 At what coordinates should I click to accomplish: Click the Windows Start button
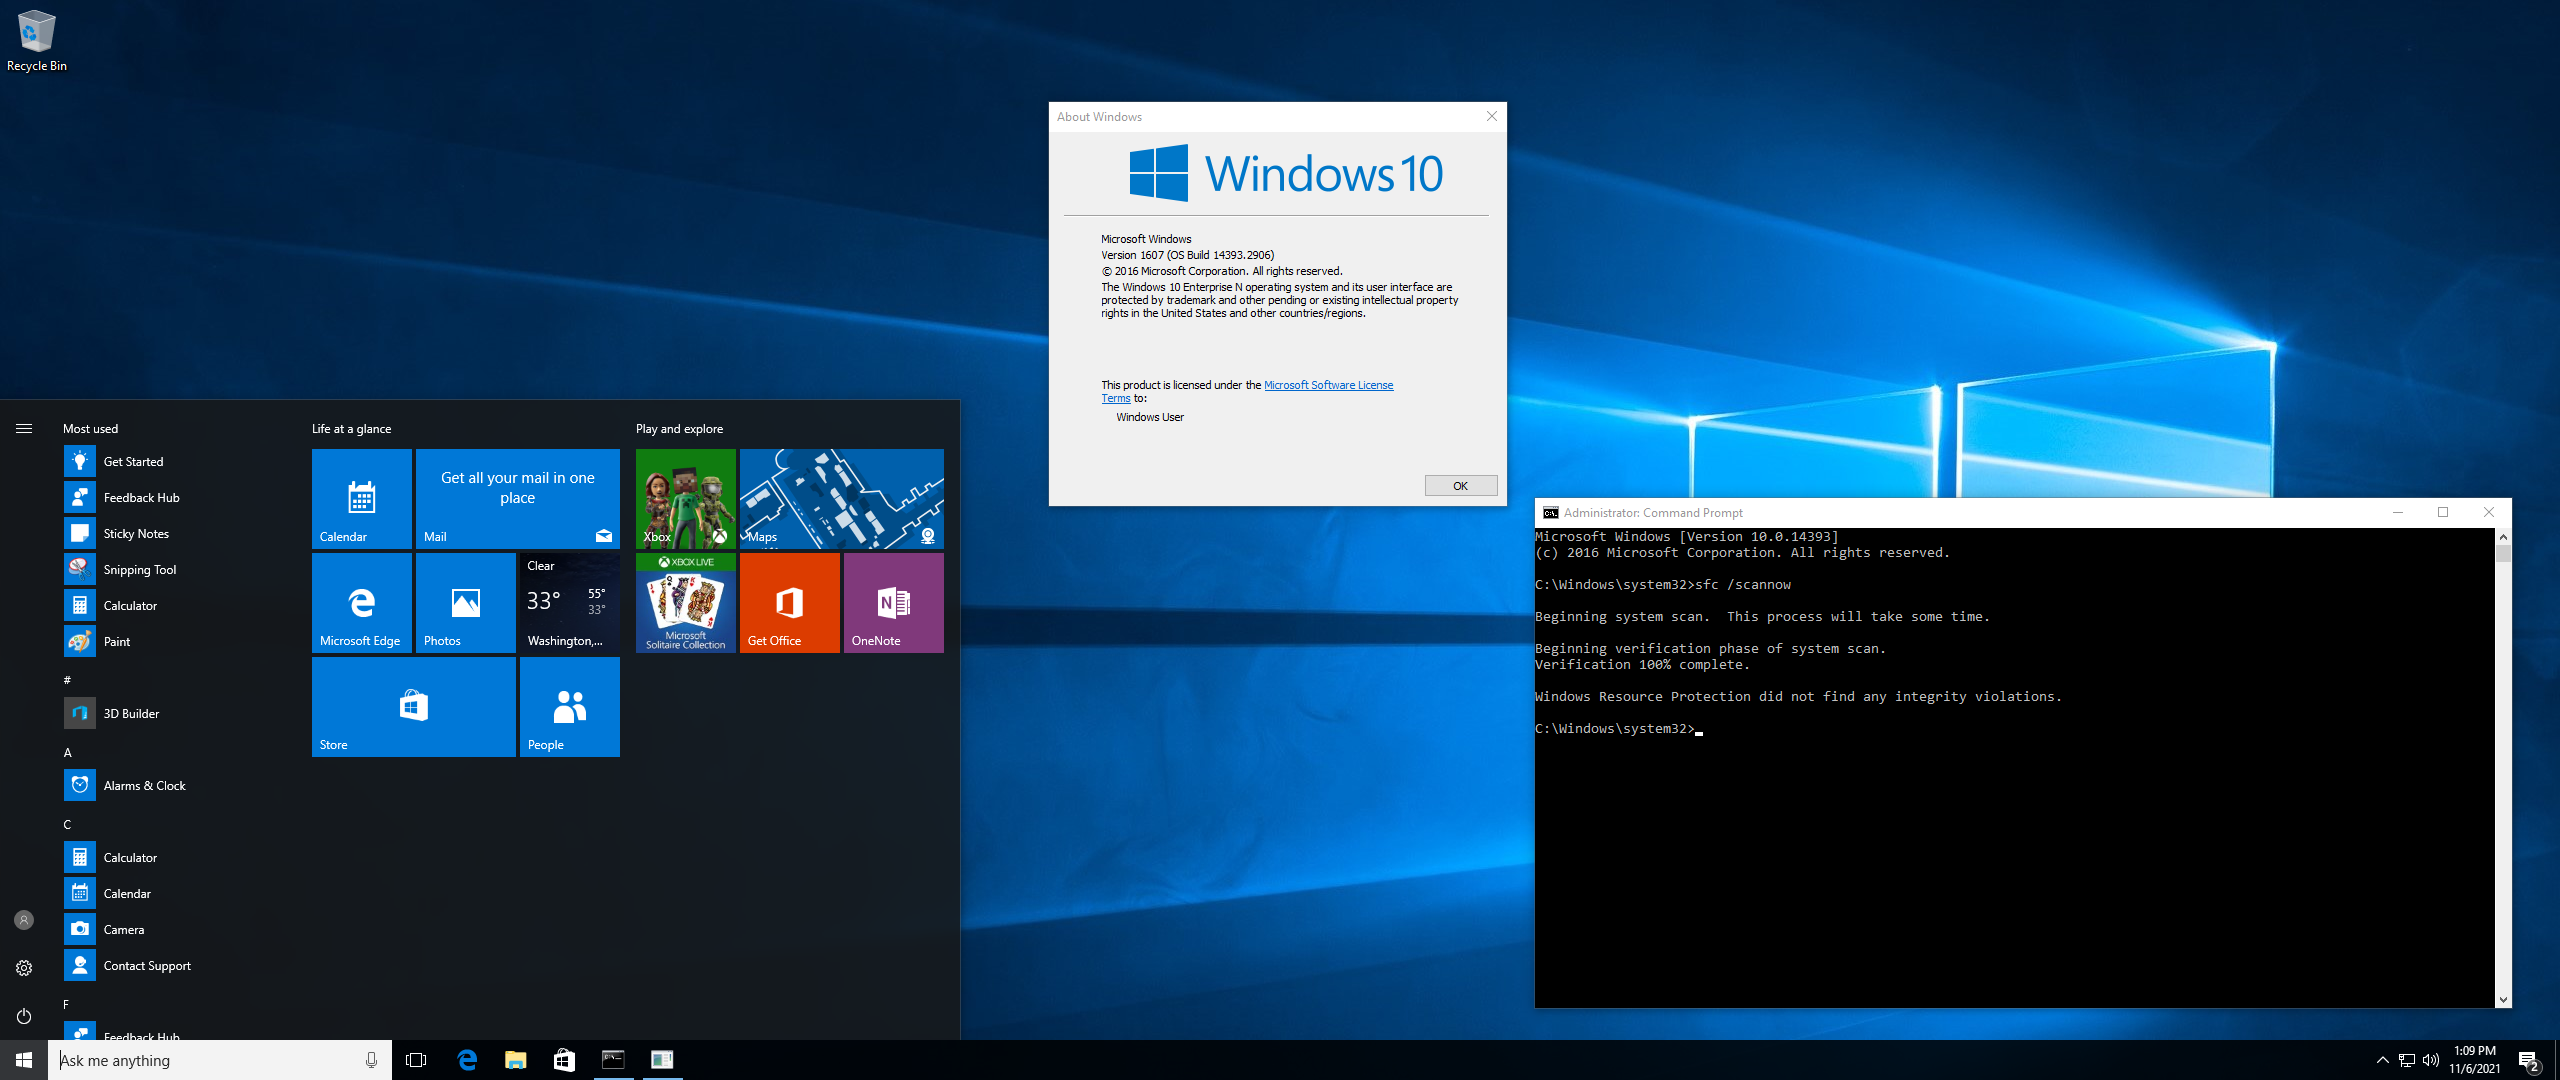[x=24, y=1060]
